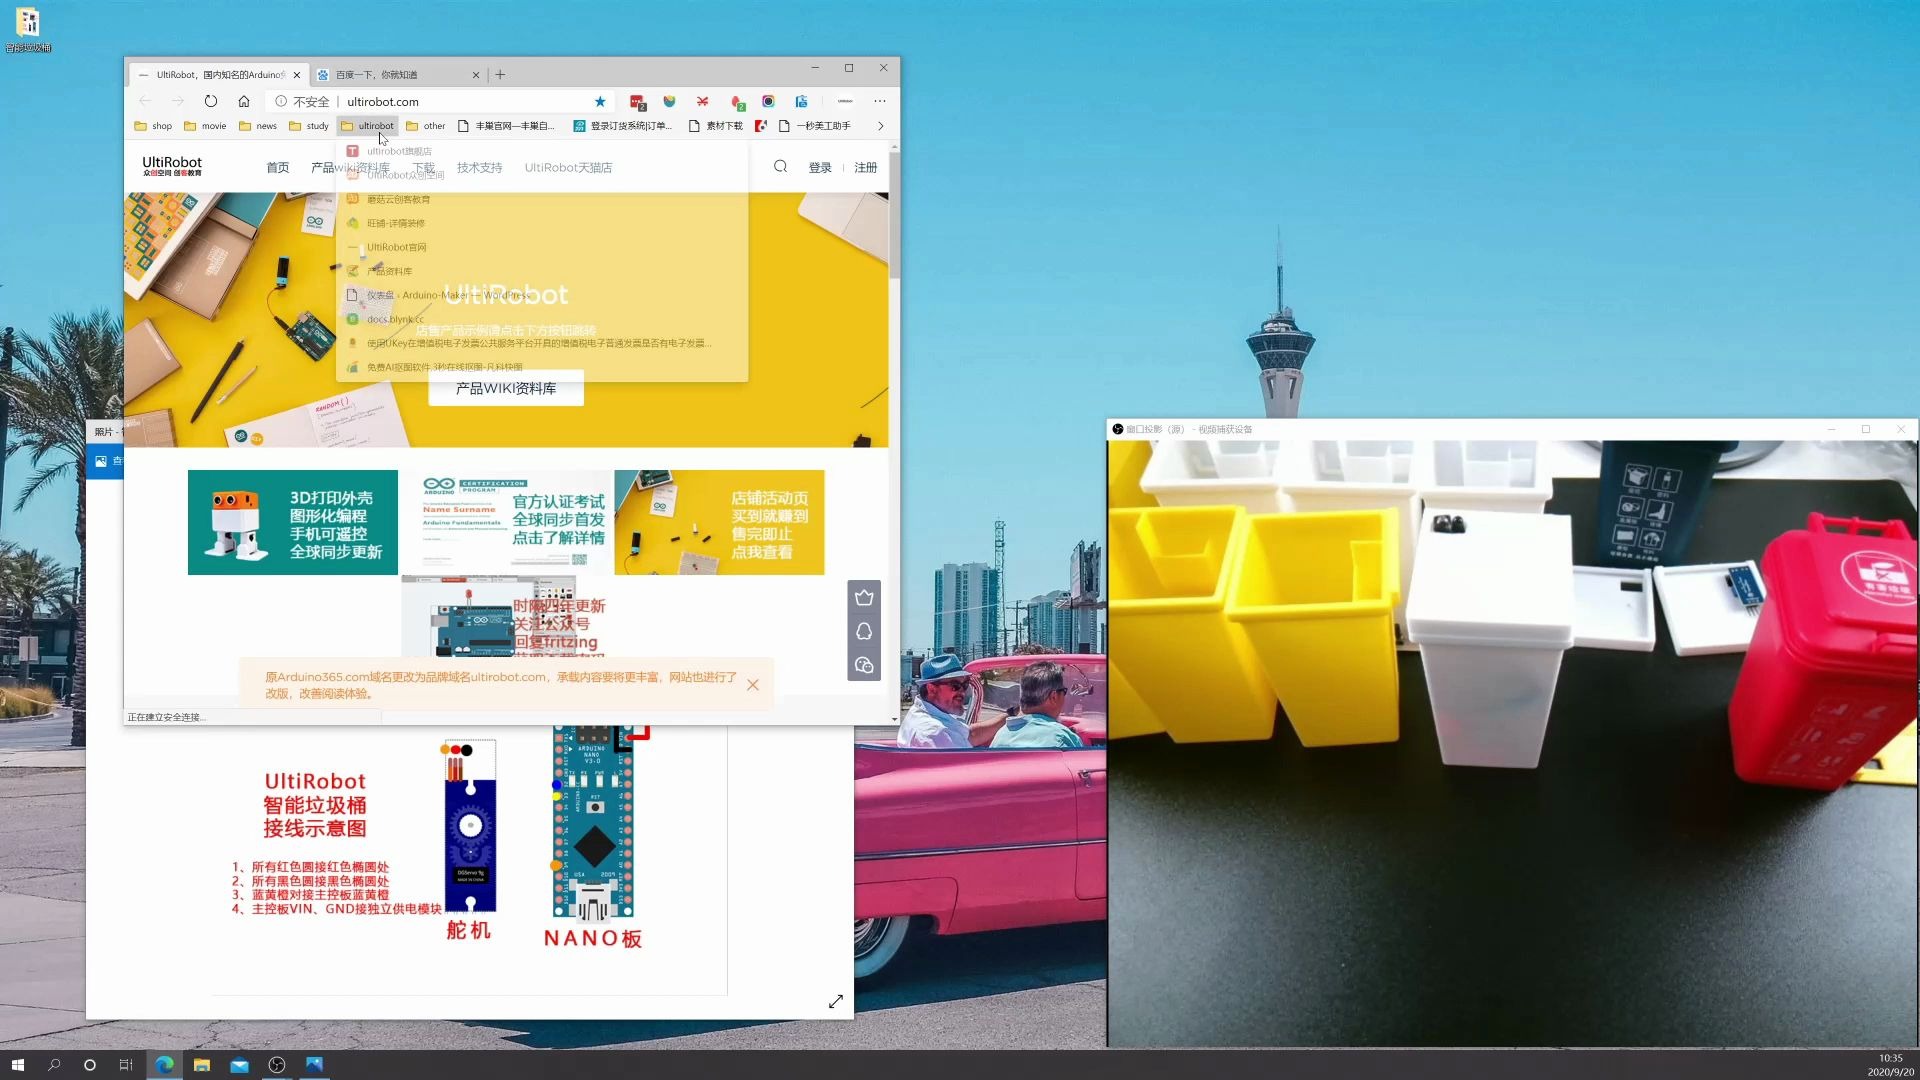Open the OBS icon on the taskbar

point(277,1065)
